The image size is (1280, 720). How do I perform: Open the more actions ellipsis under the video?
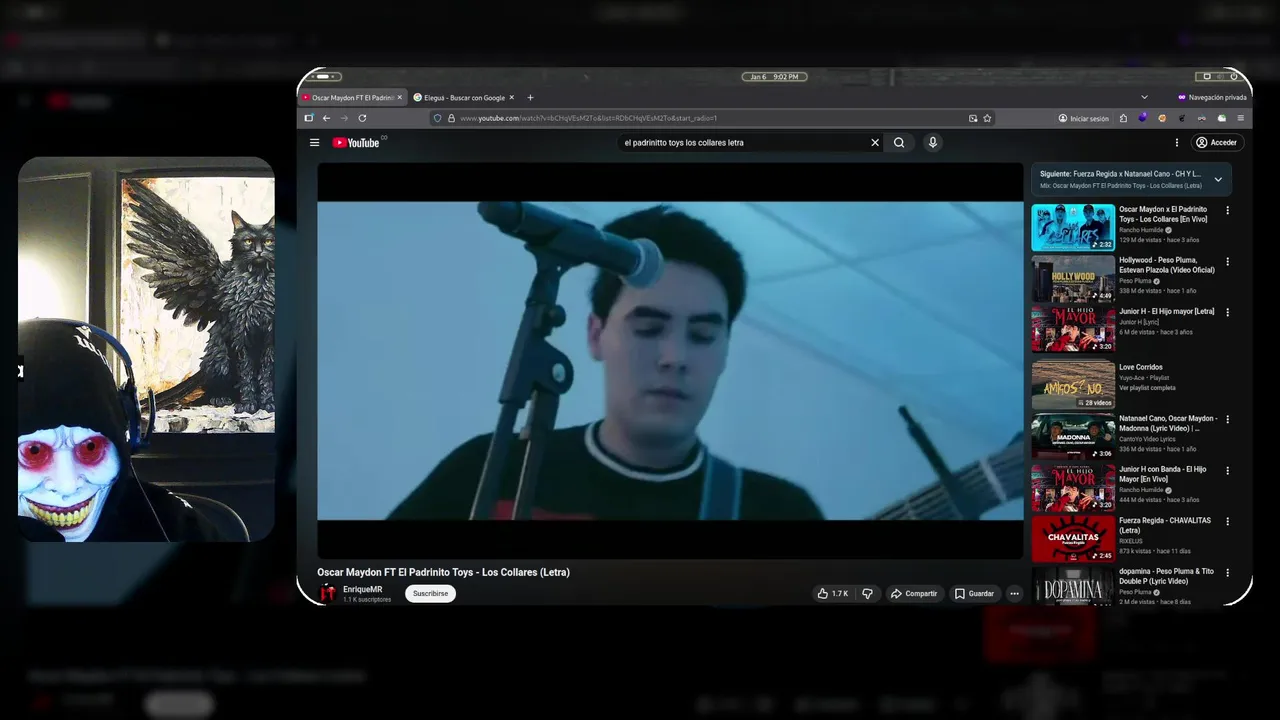coord(1014,593)
